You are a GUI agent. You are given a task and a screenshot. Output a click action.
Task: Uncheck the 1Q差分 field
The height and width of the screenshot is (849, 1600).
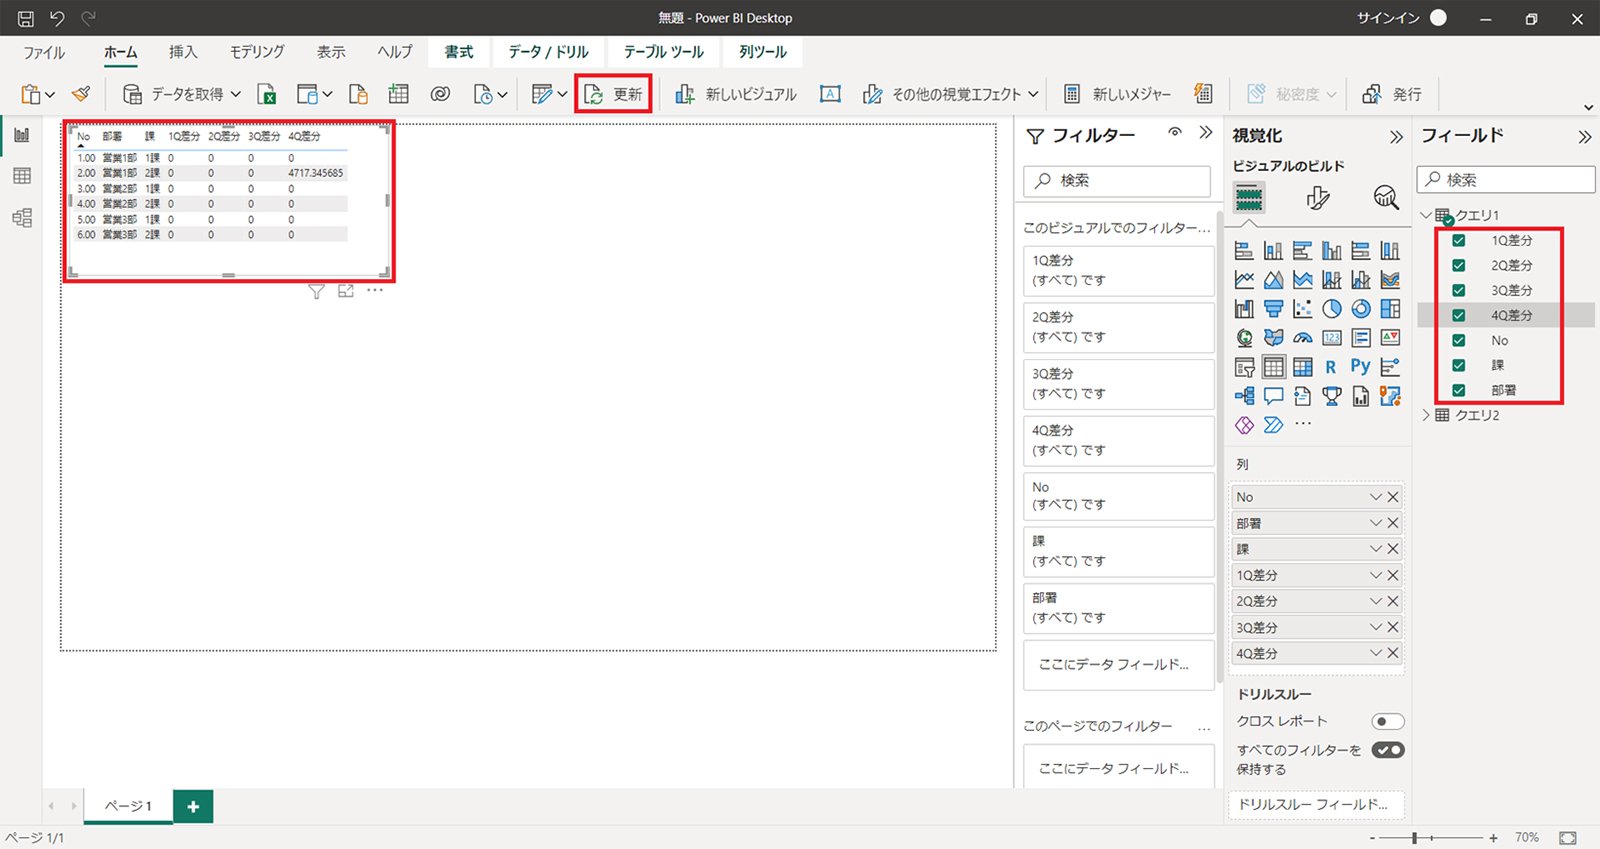point(1459,240)
